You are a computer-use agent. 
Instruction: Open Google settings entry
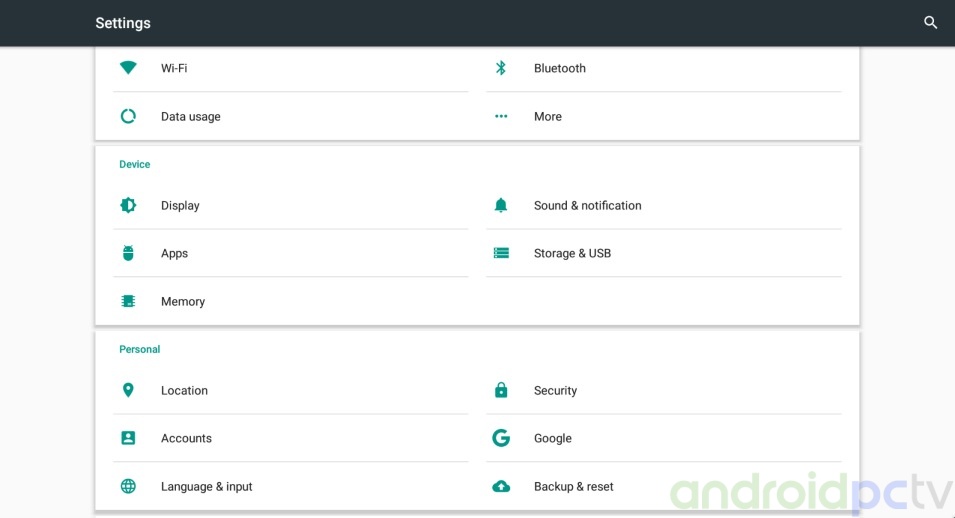tap(552, 438)
